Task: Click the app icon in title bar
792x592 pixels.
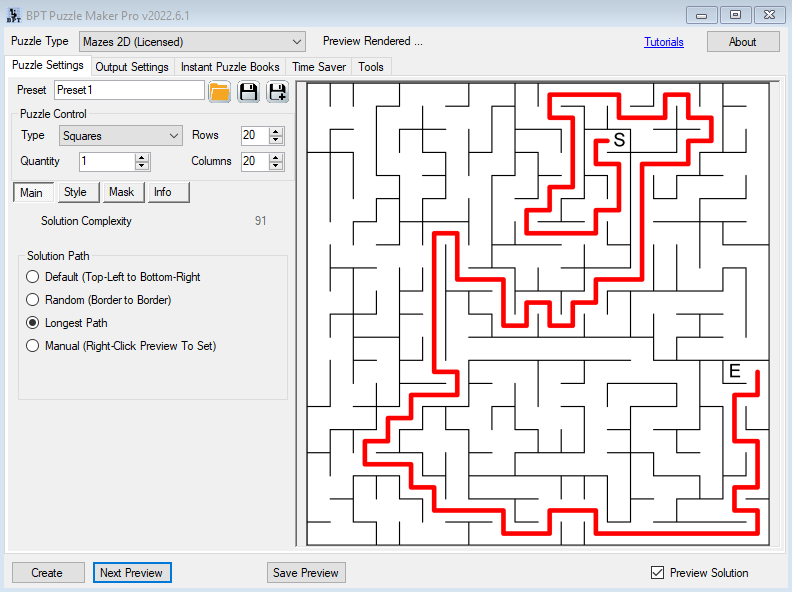Action: pyautogui.click(x=13, y=15)
